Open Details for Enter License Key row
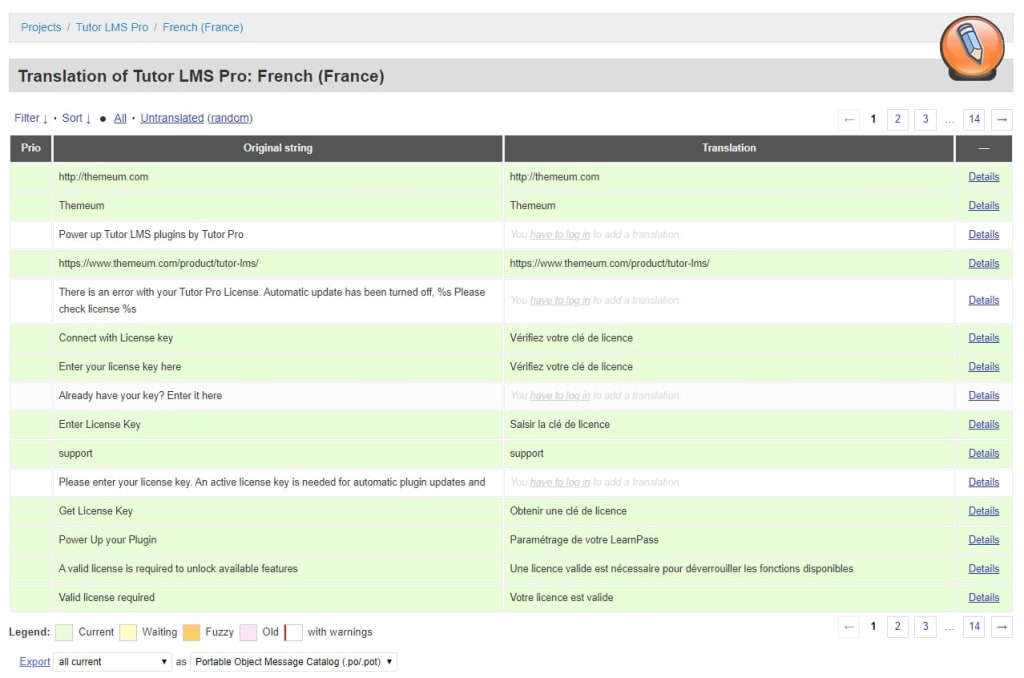Viewport: 1024px width, 678px height. (984, 425)
